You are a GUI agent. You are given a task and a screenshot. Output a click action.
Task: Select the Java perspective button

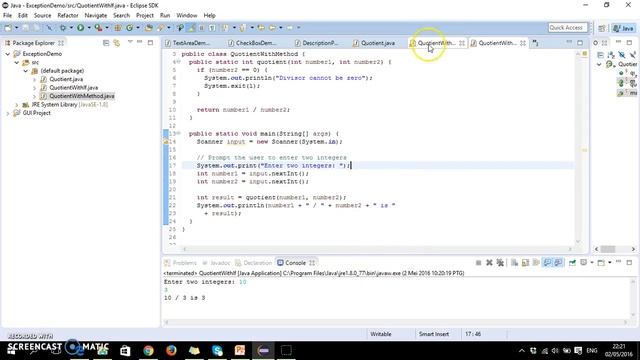pos(624,28)
